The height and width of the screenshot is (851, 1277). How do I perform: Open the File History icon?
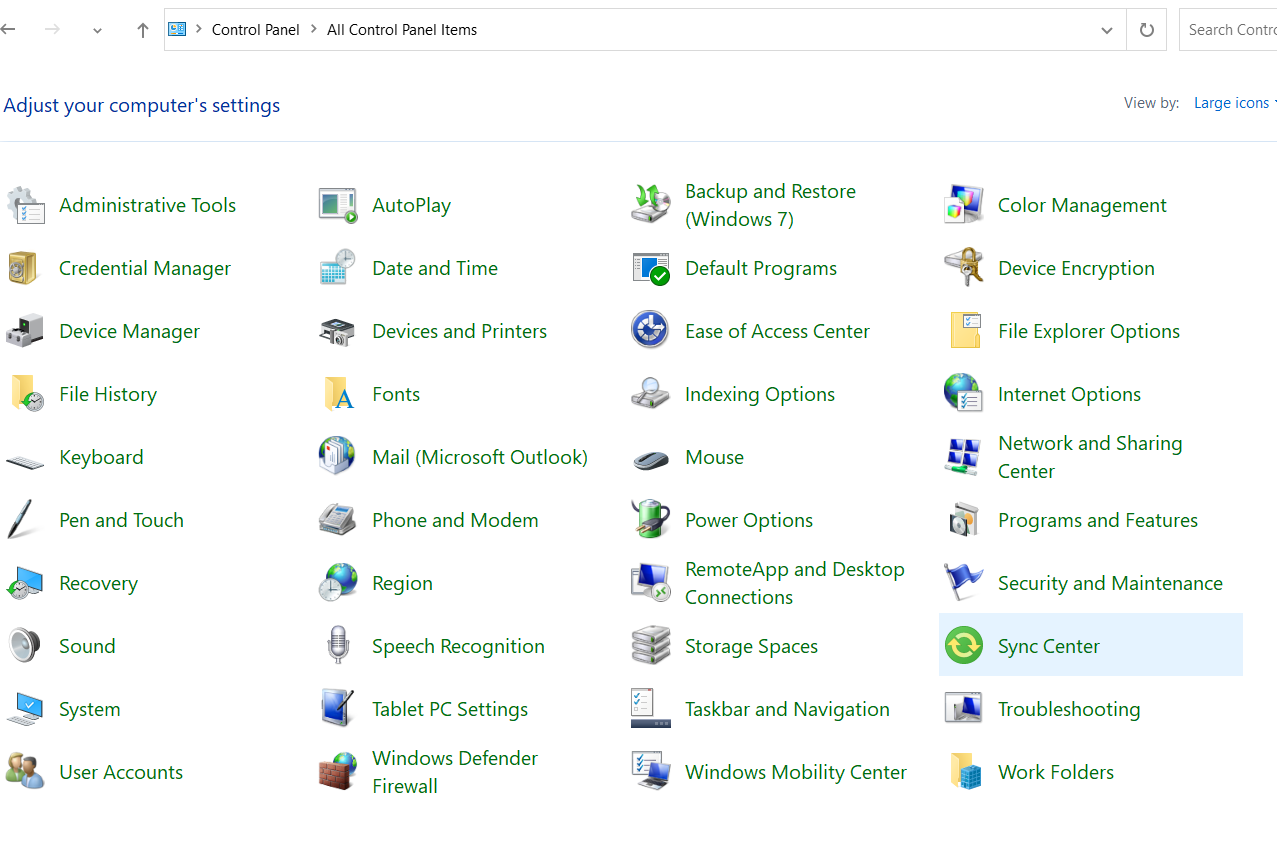click(25, 394)
